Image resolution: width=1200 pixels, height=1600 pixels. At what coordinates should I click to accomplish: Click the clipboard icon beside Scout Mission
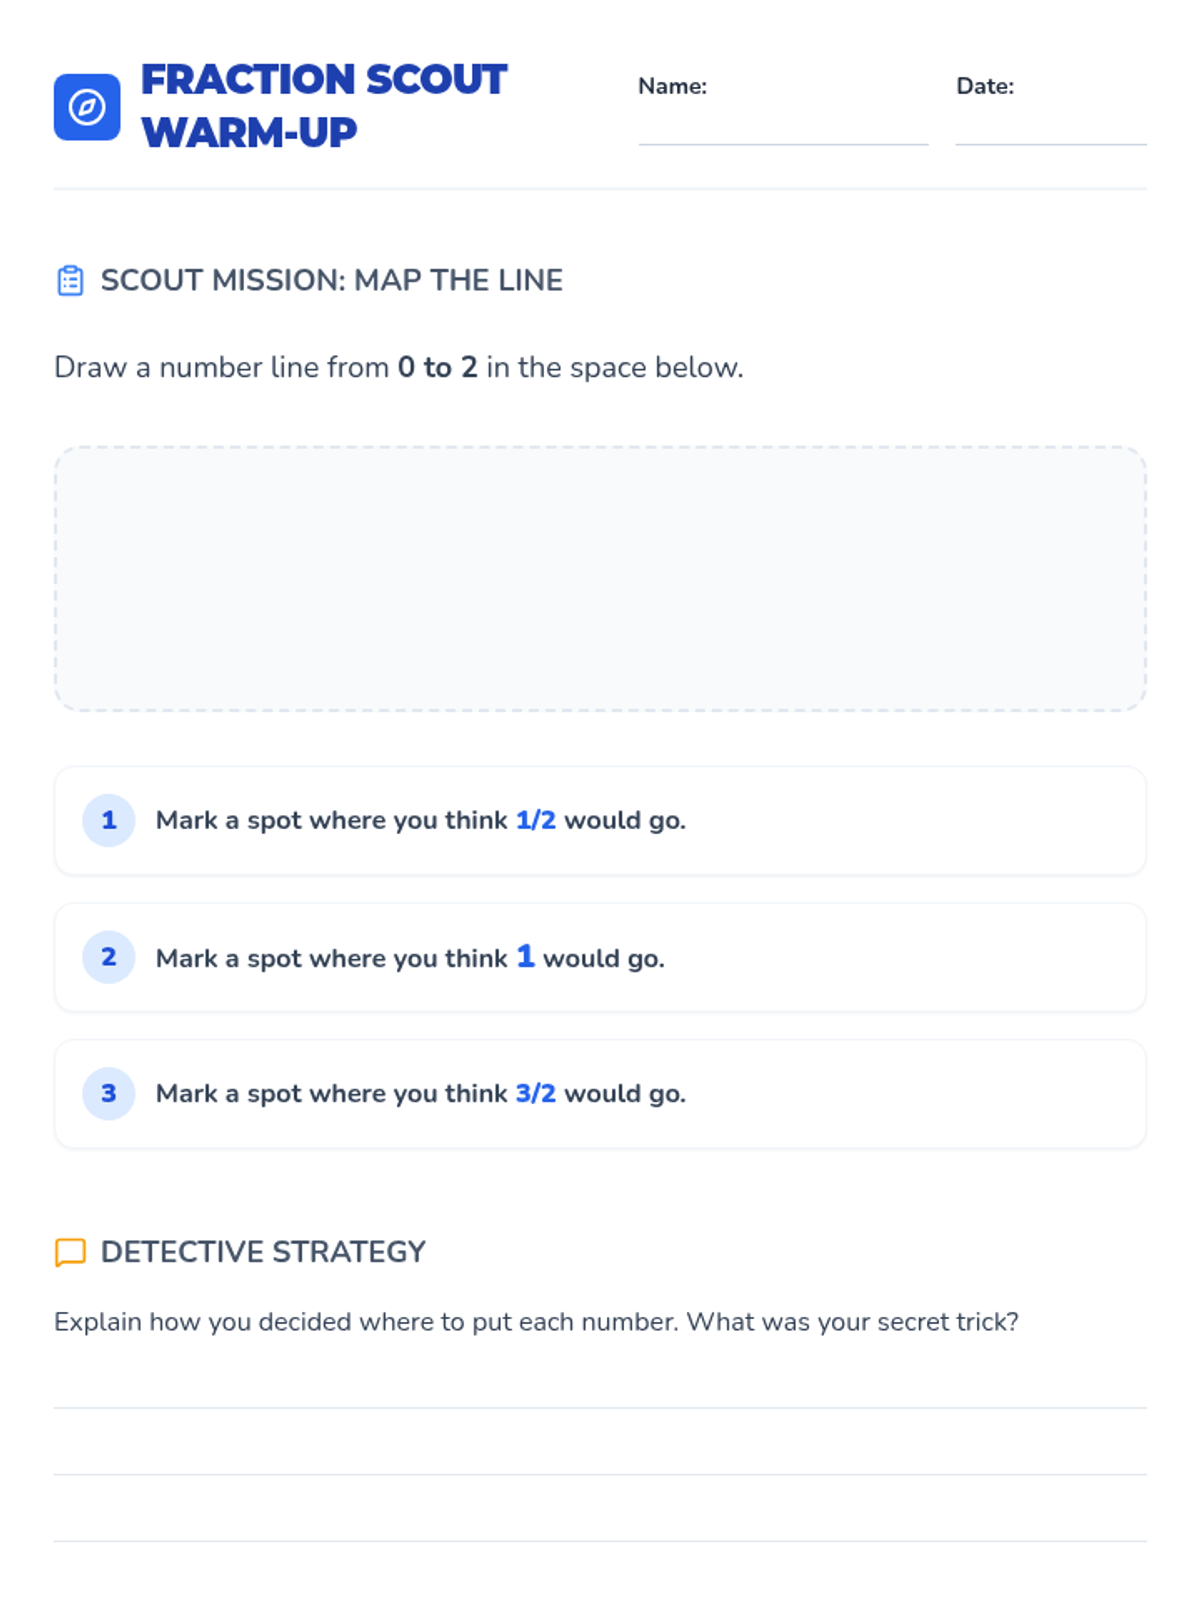tap(70, 281)
